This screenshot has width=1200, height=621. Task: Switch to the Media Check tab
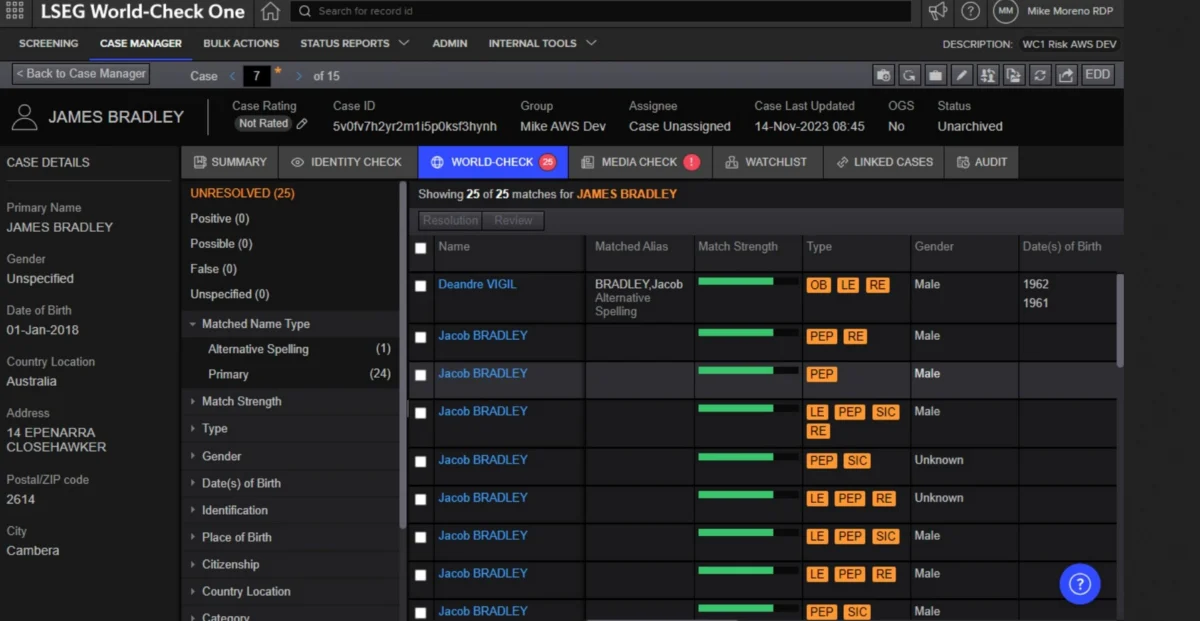coord(640,162)
